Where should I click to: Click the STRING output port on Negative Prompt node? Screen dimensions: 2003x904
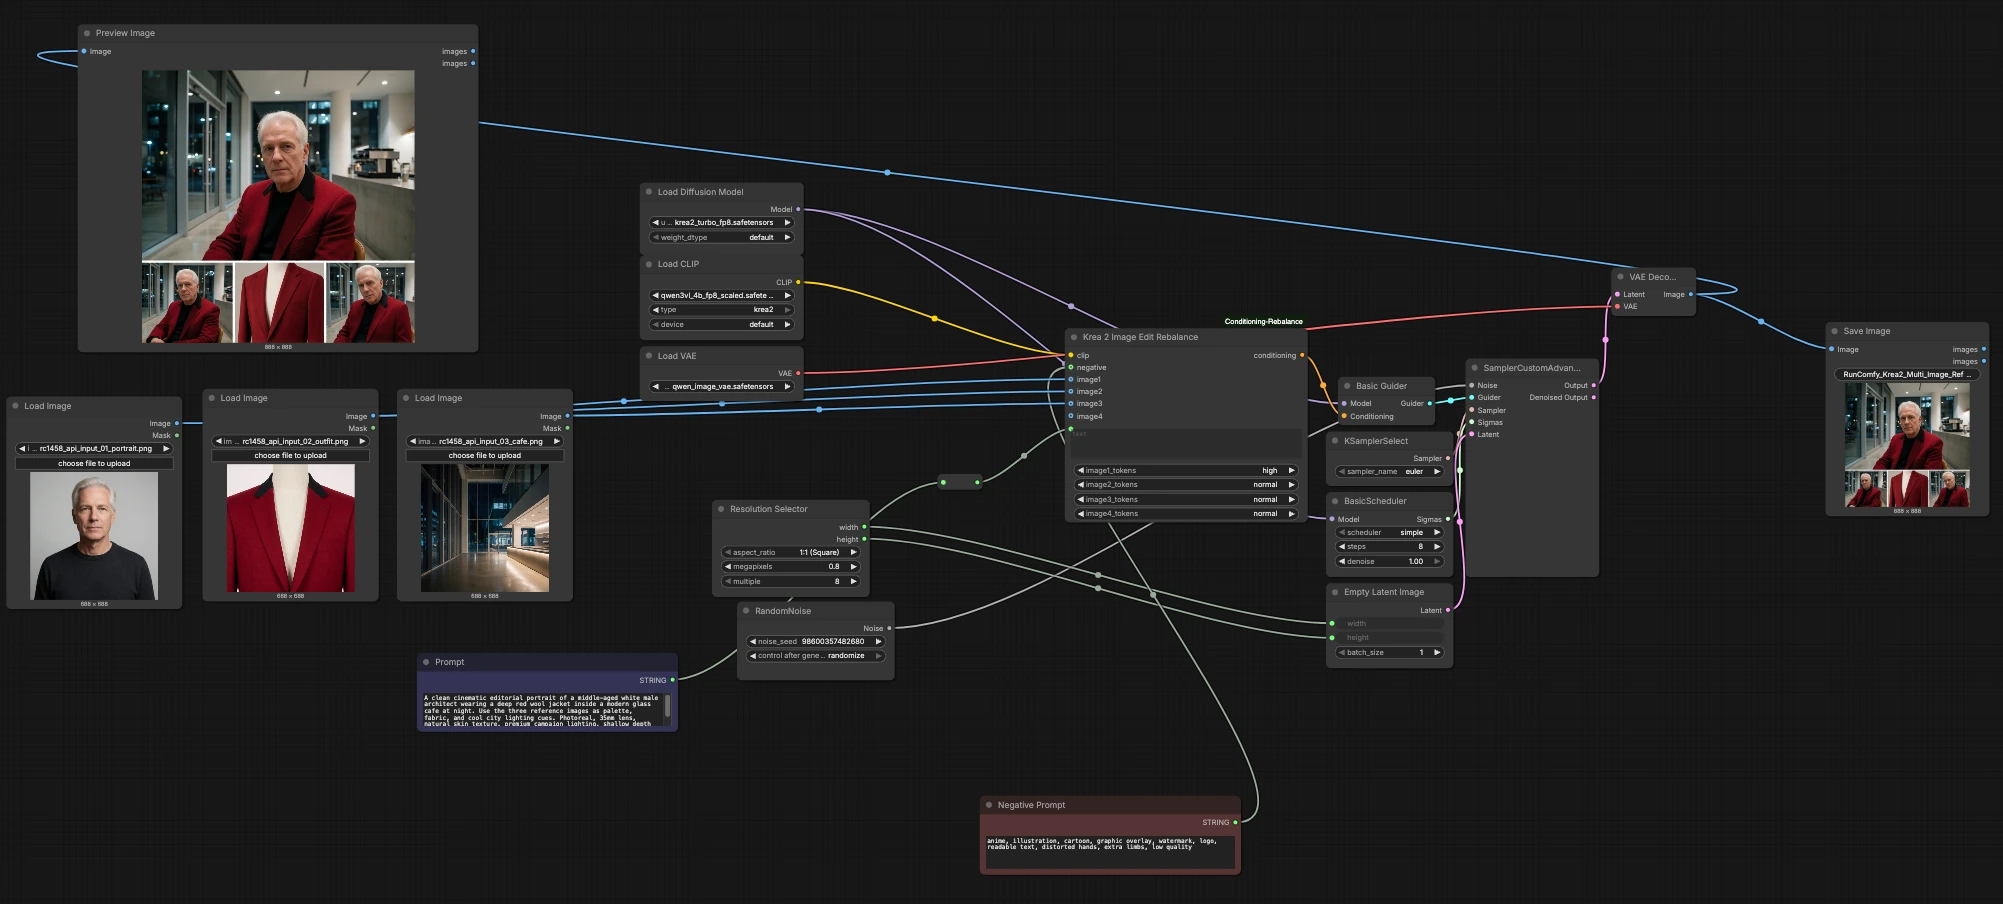(1235, 822)
